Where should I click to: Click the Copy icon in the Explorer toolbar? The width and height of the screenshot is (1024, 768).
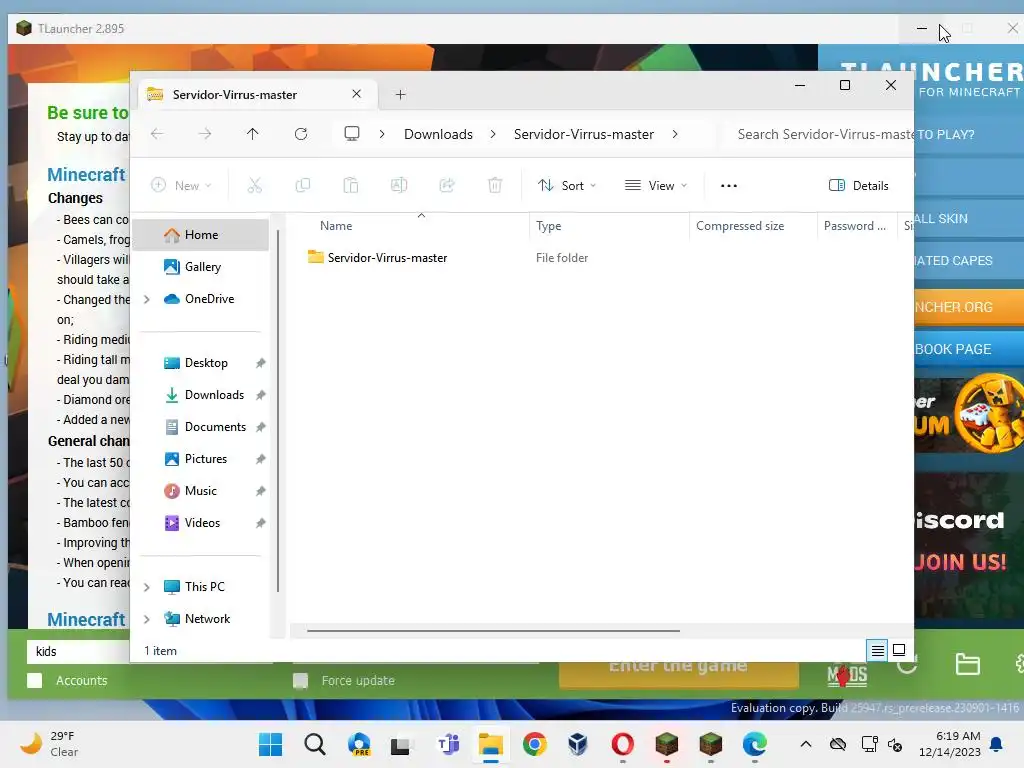click(x=303, y=185)
